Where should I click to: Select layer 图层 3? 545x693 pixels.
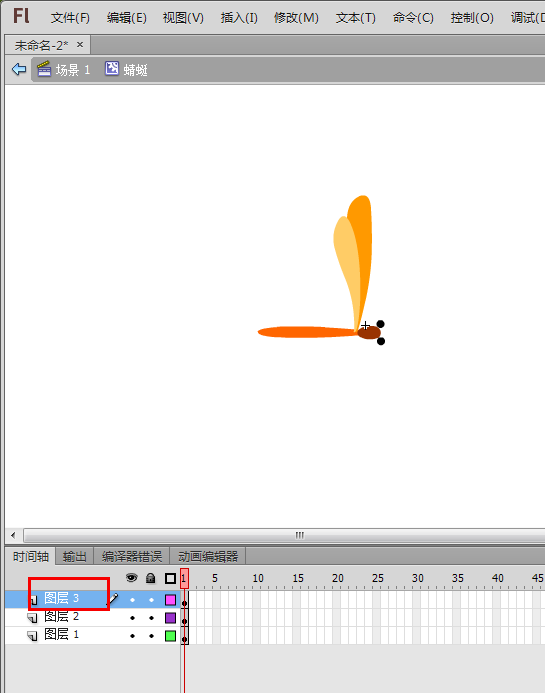(61, 598)
